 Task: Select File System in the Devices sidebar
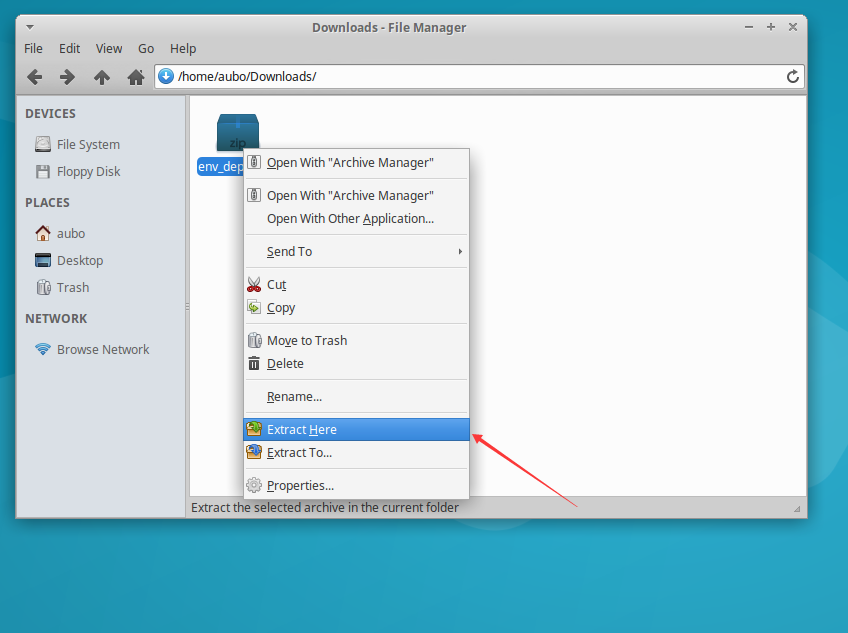[88, 144]
